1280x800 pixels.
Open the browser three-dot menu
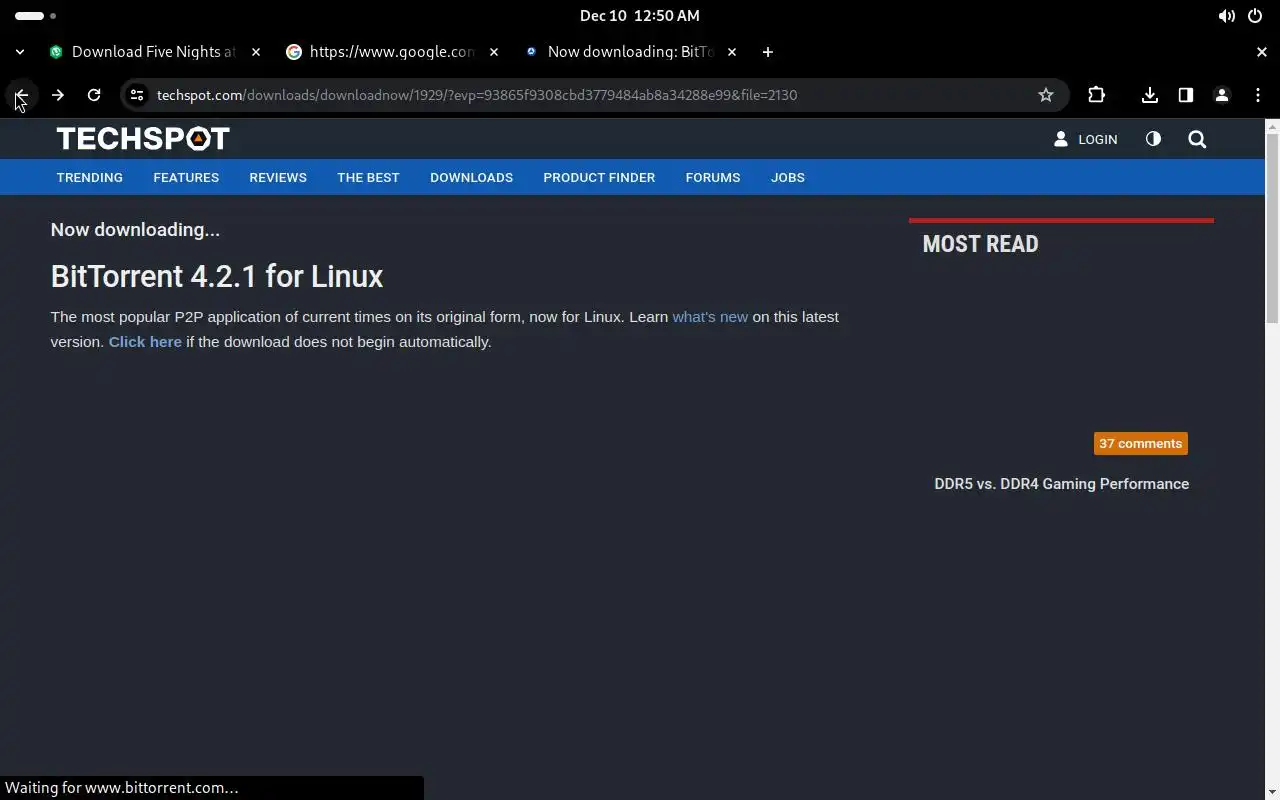click(1258, 95)
